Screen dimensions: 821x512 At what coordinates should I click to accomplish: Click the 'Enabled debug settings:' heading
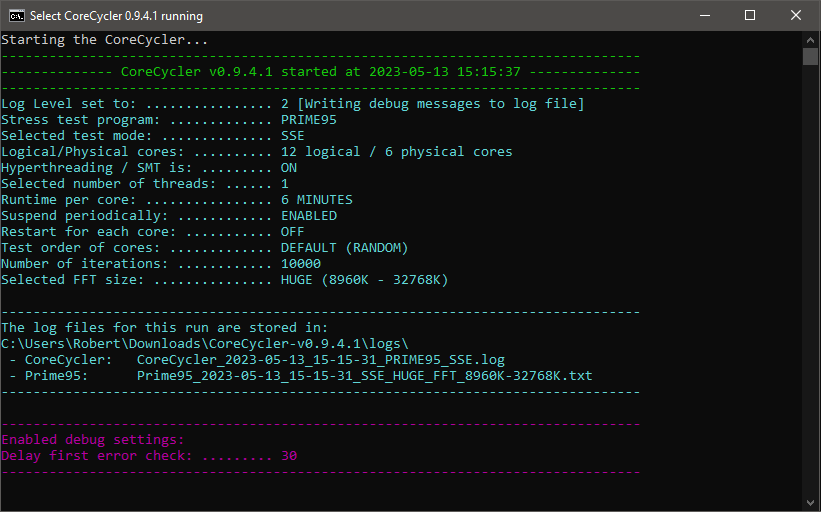tap(92, 440)
